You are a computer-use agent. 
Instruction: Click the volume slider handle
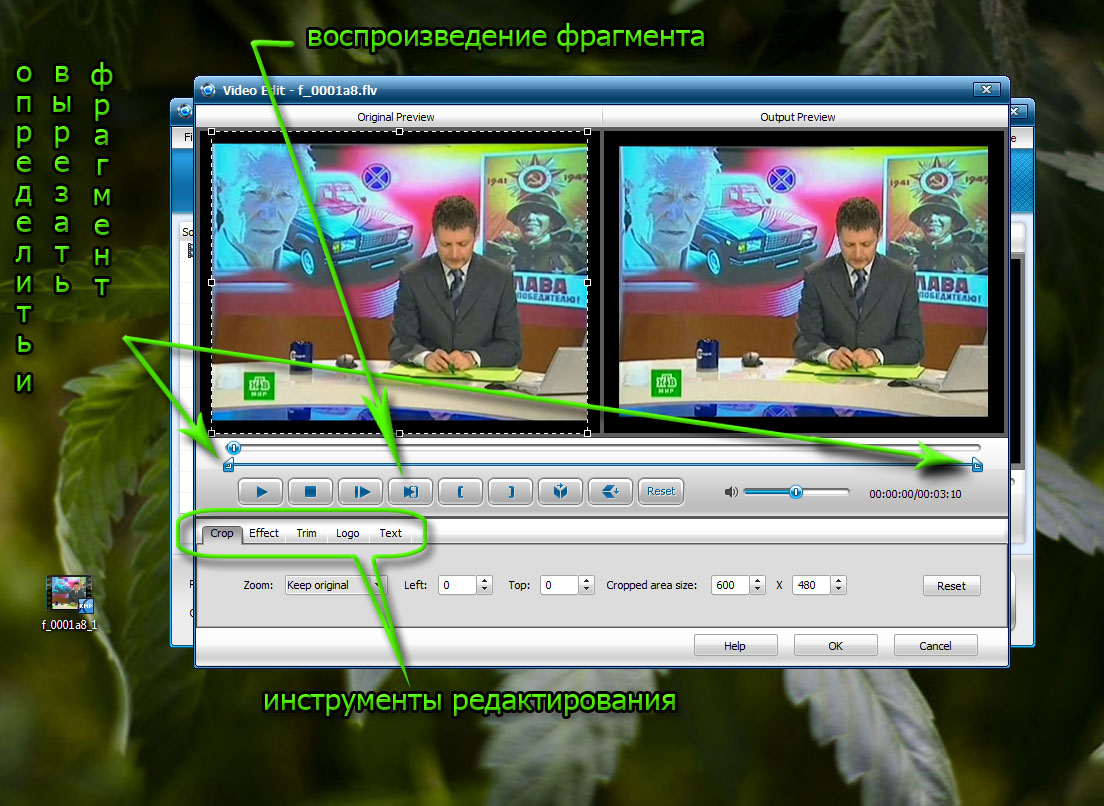coord(796,492)
